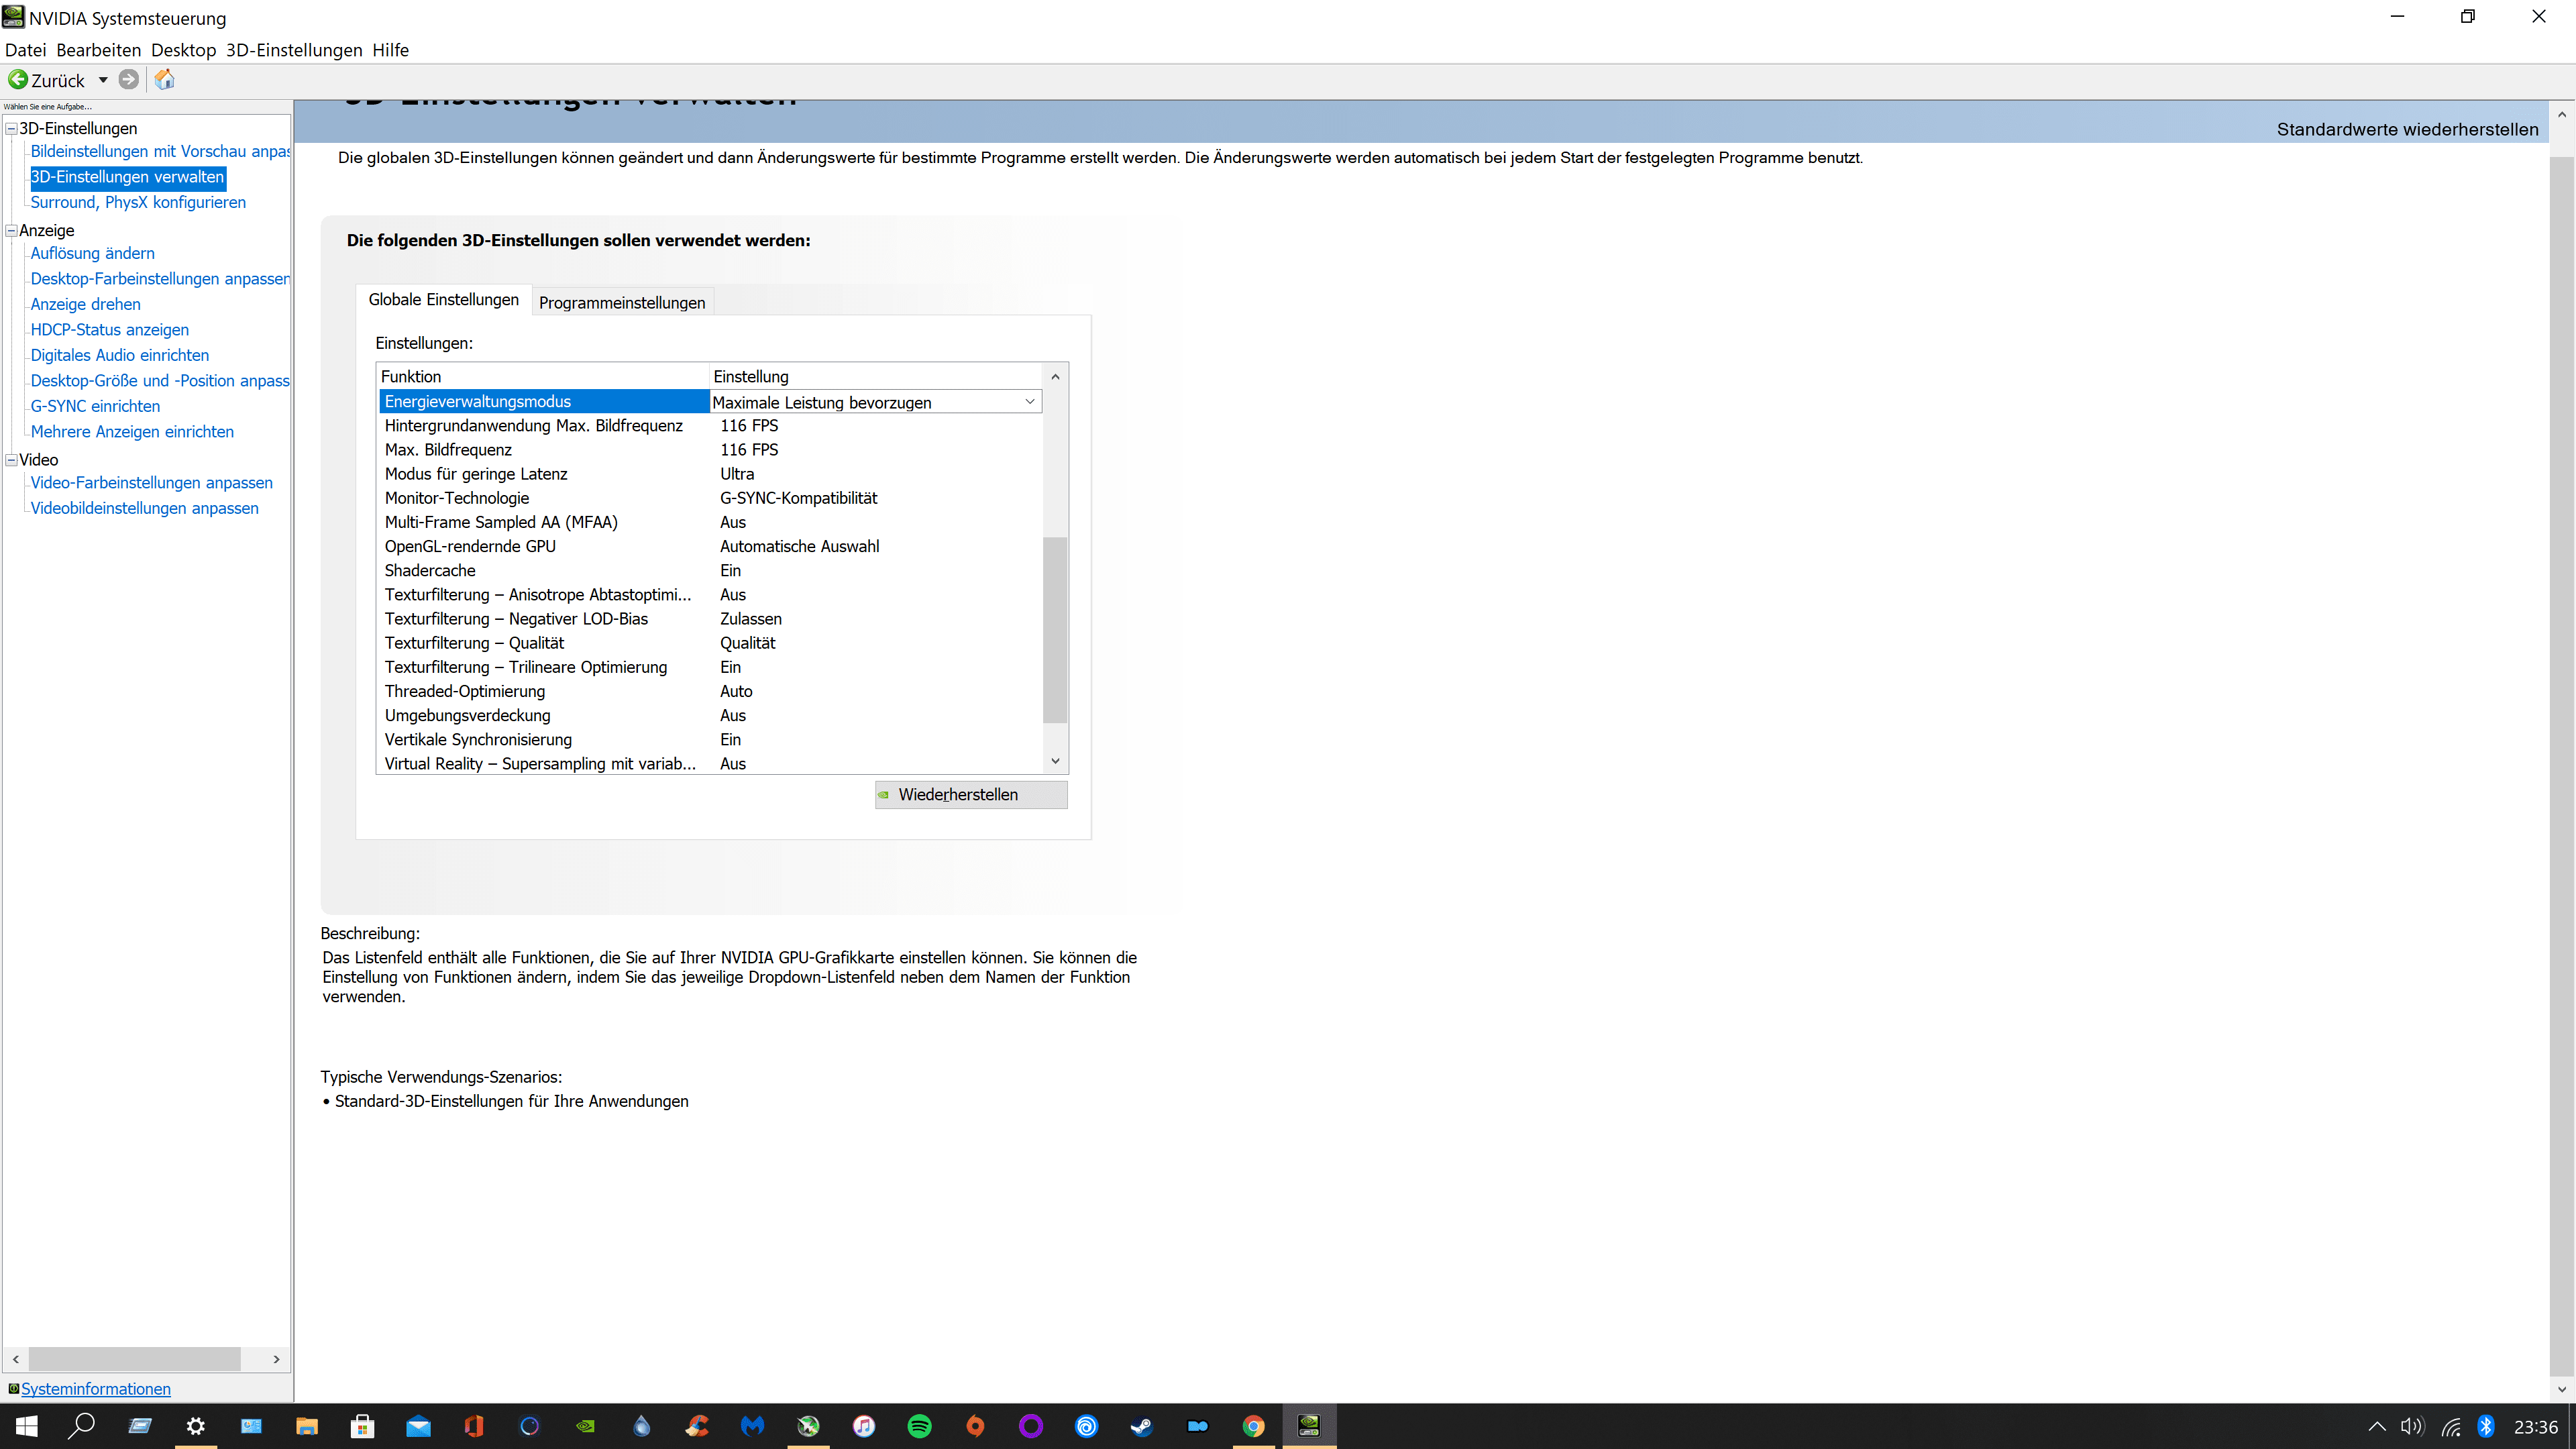2576x1449 pixels.
Task: Select Multi-Frame Sampled AA (MFAA) row
Action: [710, 523]
